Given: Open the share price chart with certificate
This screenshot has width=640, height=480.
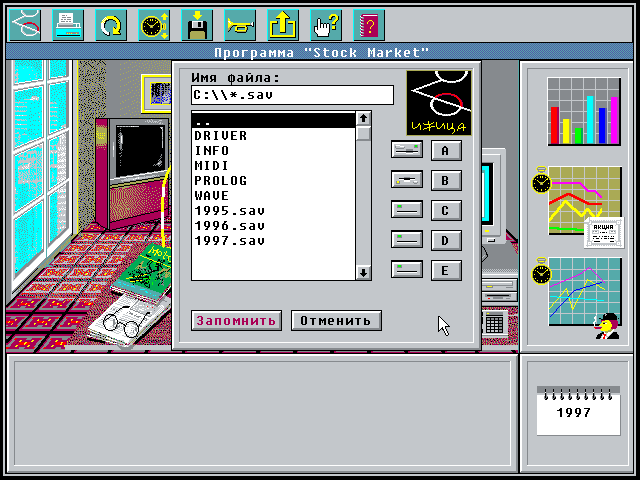Looking at the screenshot, I should [578, 207].
